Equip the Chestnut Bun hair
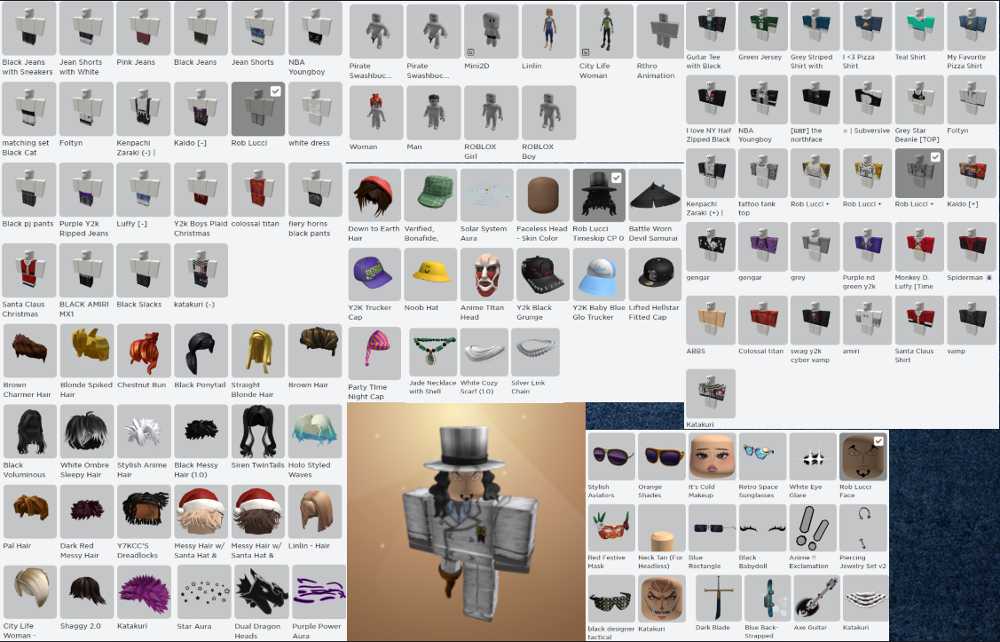Viewport: 1000px width, 642px height. [x=143, y=351]
